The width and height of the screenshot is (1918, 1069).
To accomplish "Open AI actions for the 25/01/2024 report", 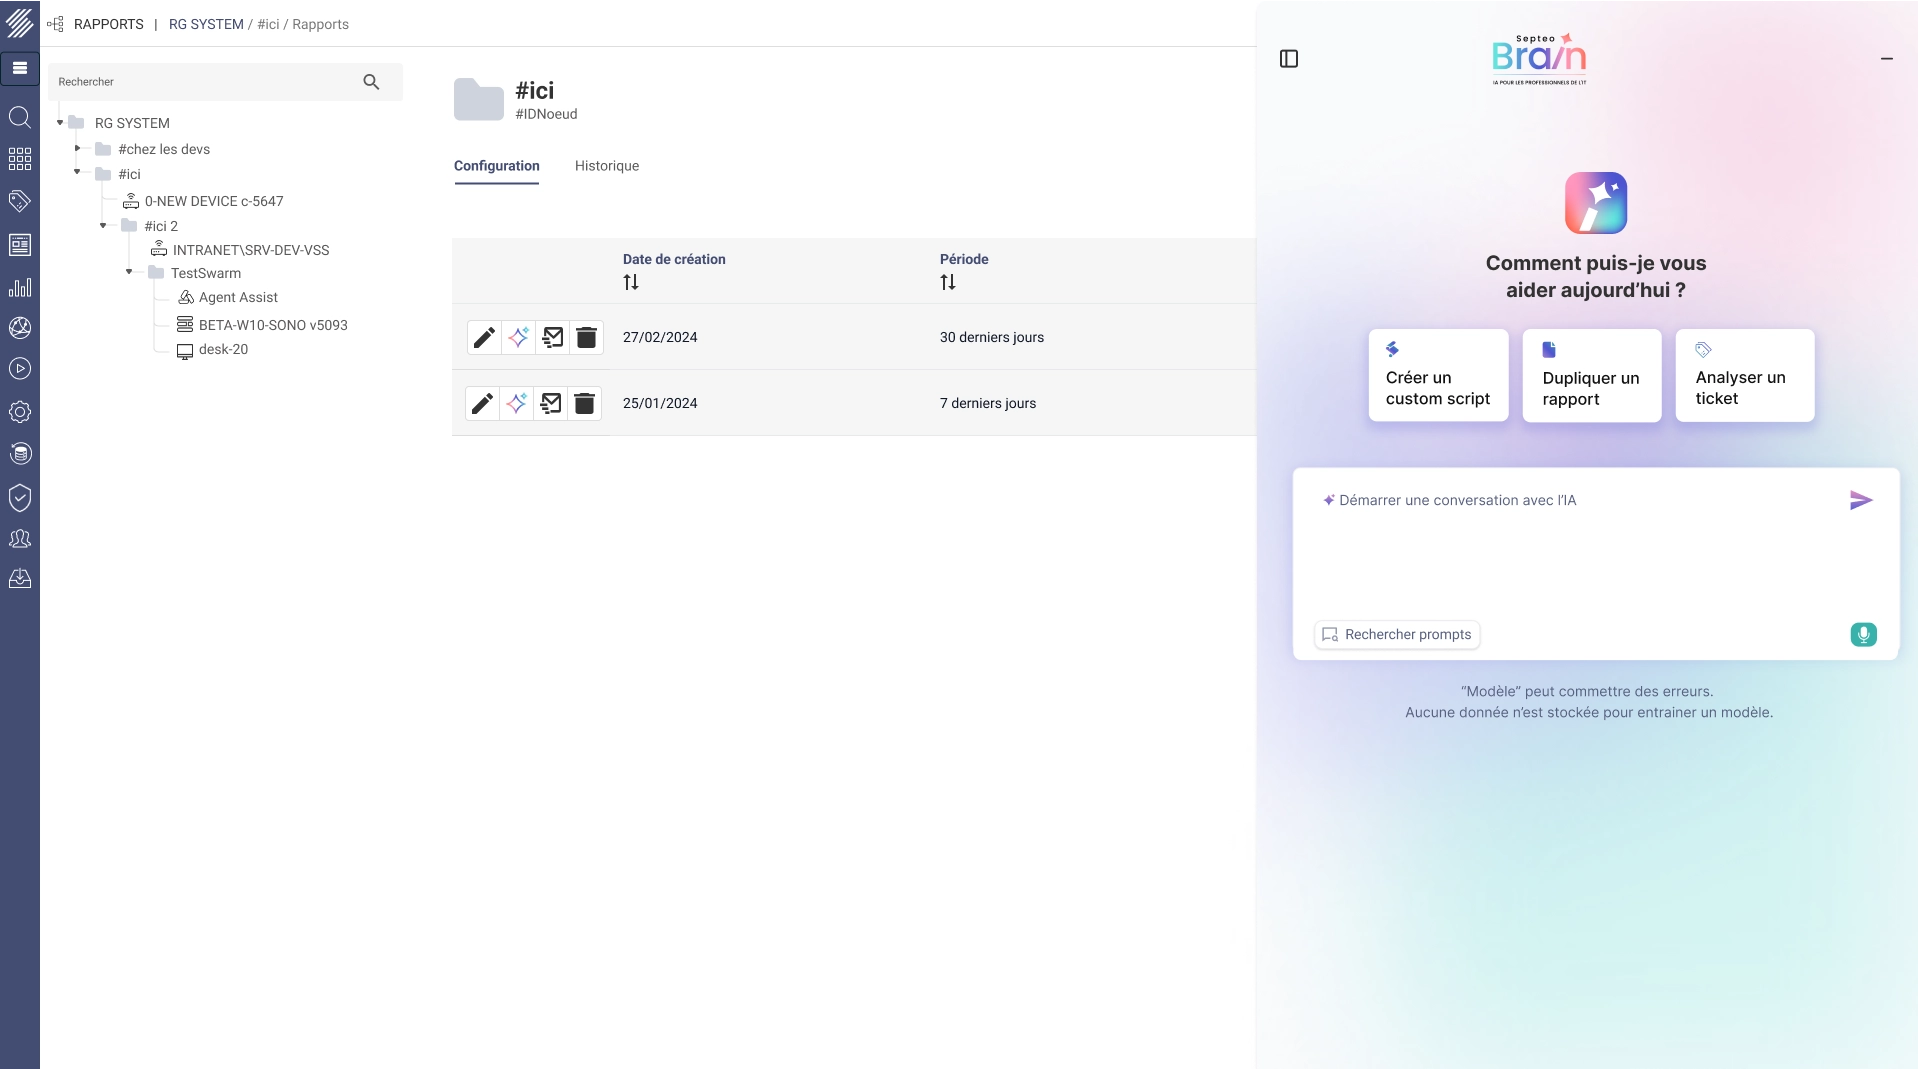I will point(517,403).
